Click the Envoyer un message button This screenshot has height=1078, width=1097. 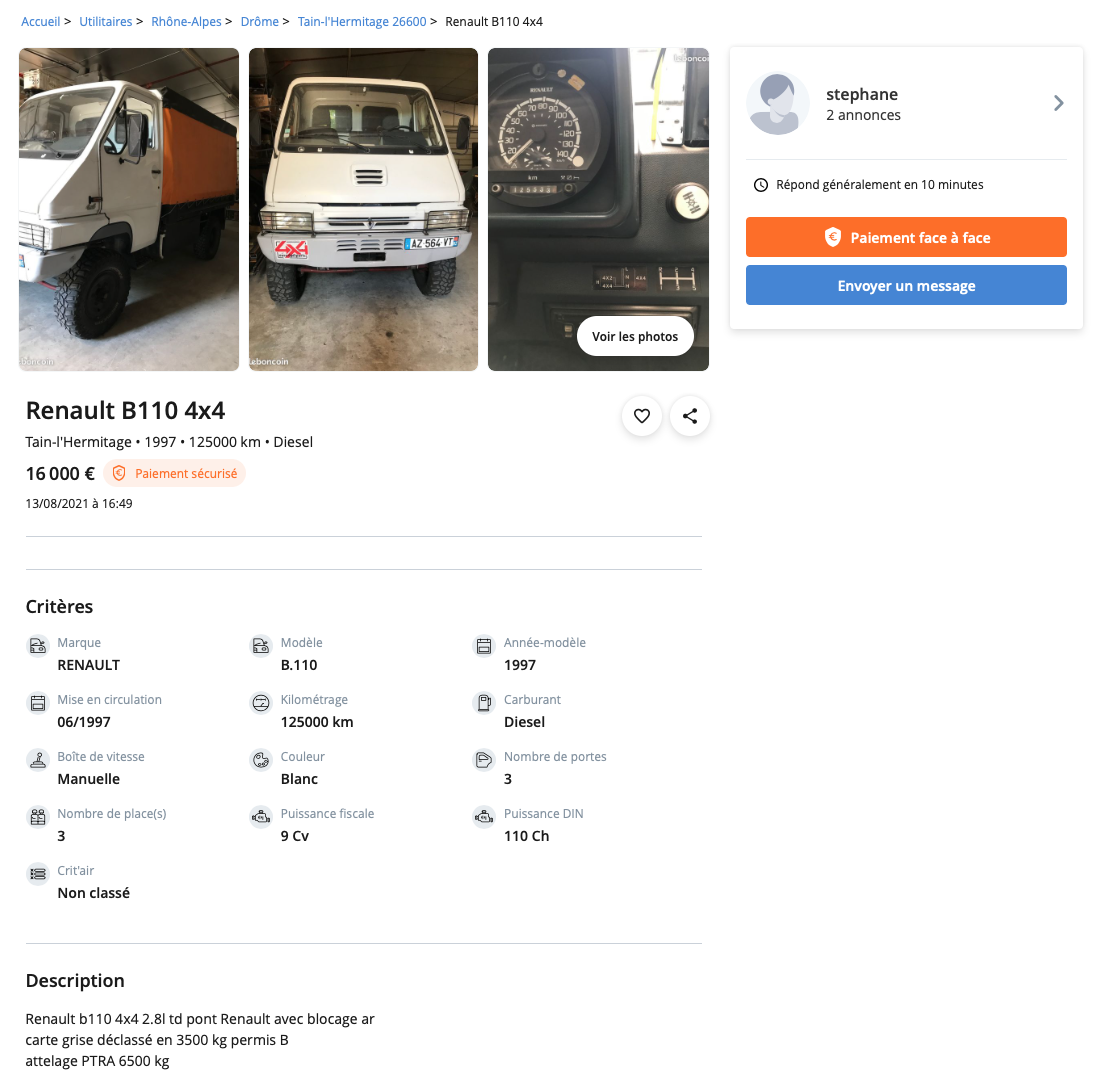click(x=906, y=285)
